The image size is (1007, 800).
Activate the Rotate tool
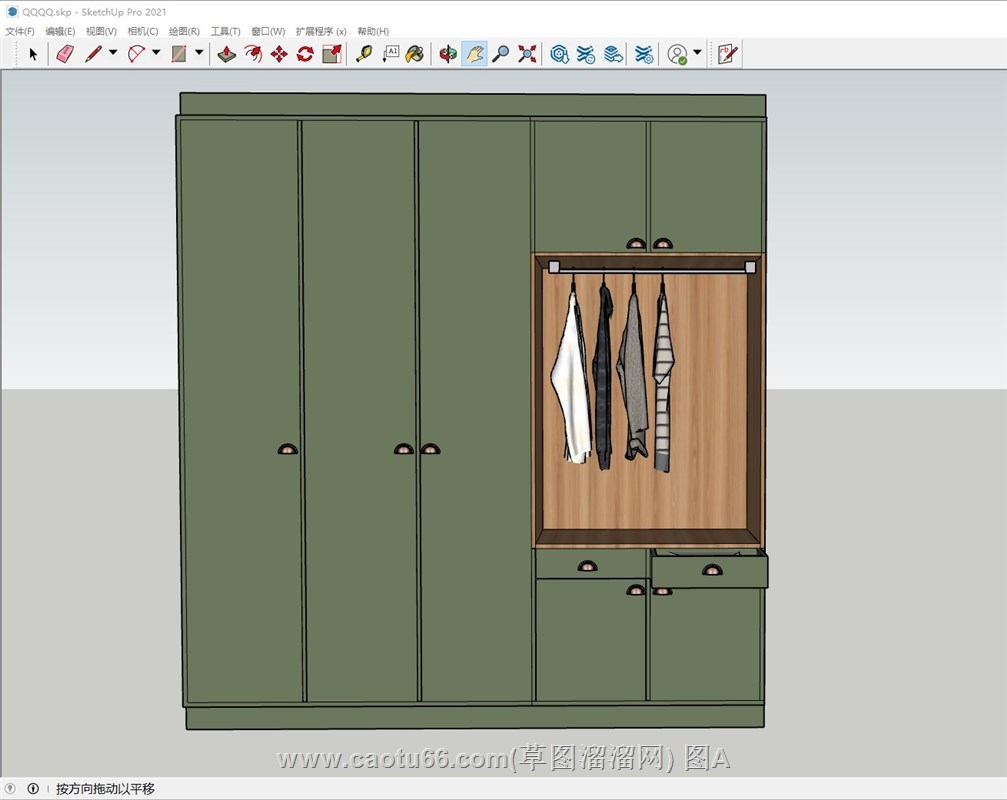[305, 54]
